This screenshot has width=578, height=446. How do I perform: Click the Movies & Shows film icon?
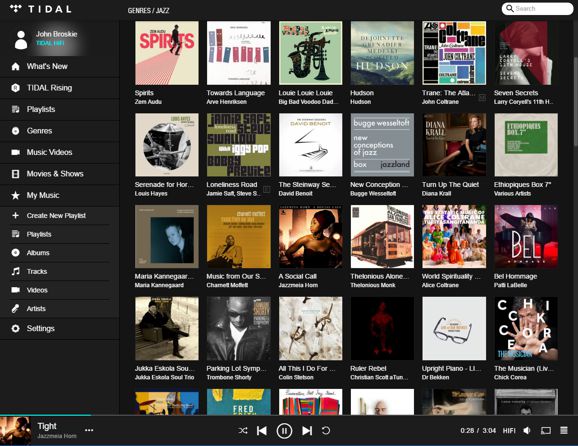point(15,174)
